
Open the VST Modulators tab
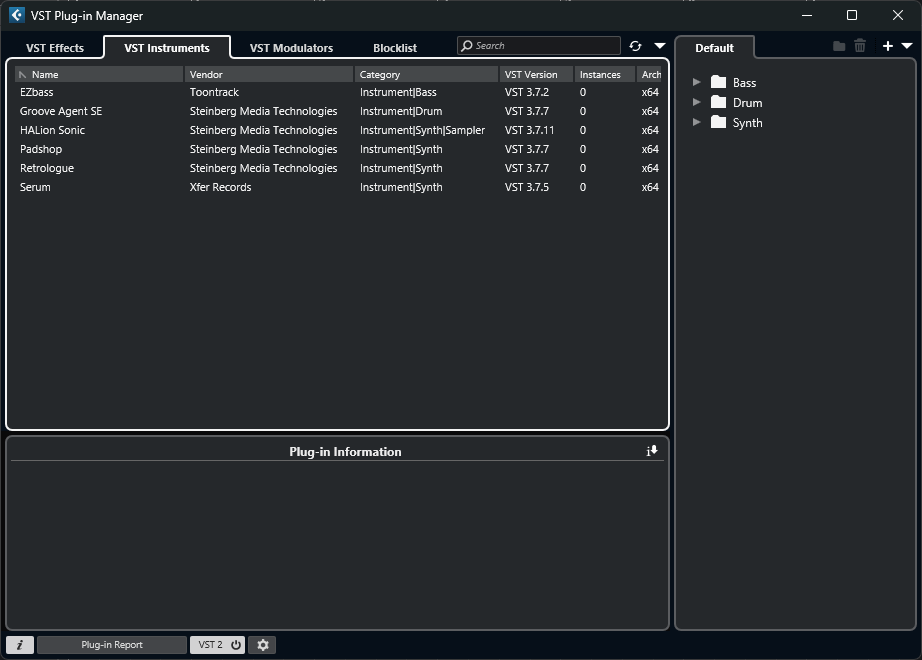pos(291,48)
